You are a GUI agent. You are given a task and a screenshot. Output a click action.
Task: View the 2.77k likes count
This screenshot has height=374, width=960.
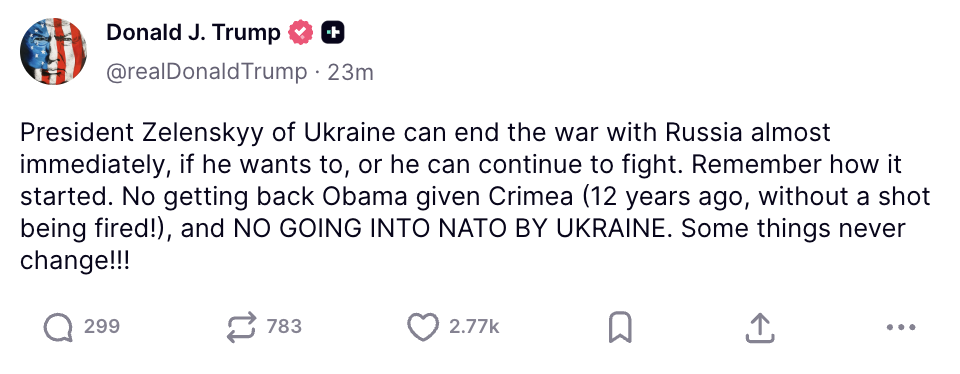474,326
